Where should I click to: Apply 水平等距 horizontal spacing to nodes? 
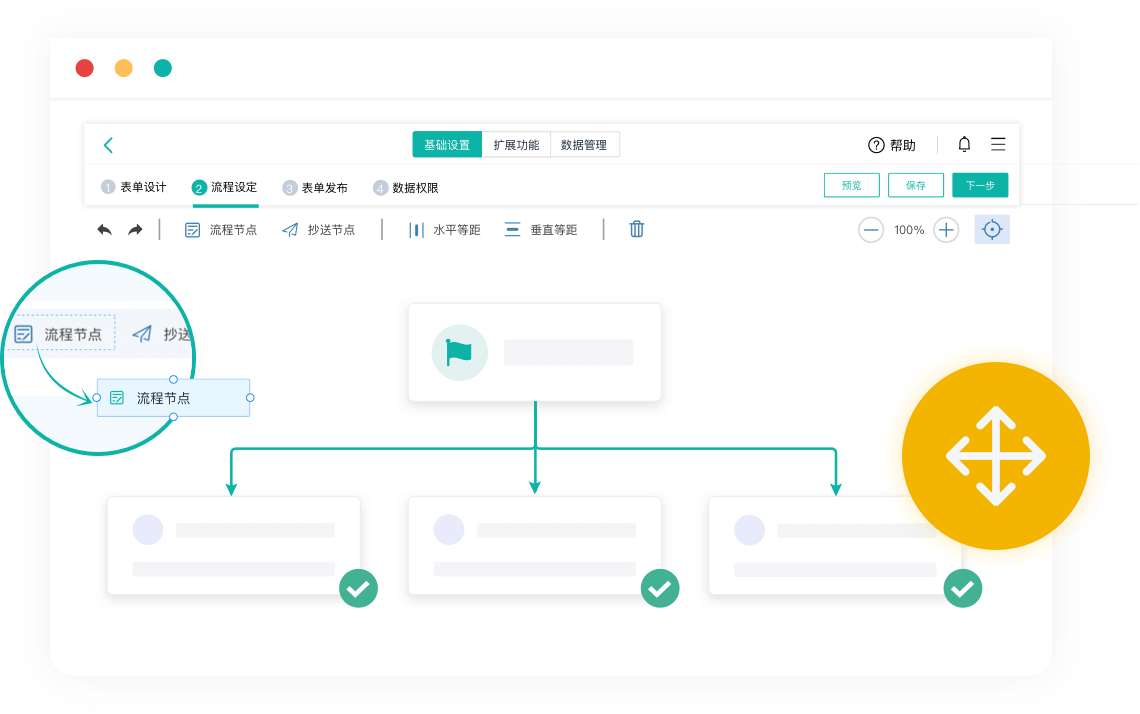[446, 229]
